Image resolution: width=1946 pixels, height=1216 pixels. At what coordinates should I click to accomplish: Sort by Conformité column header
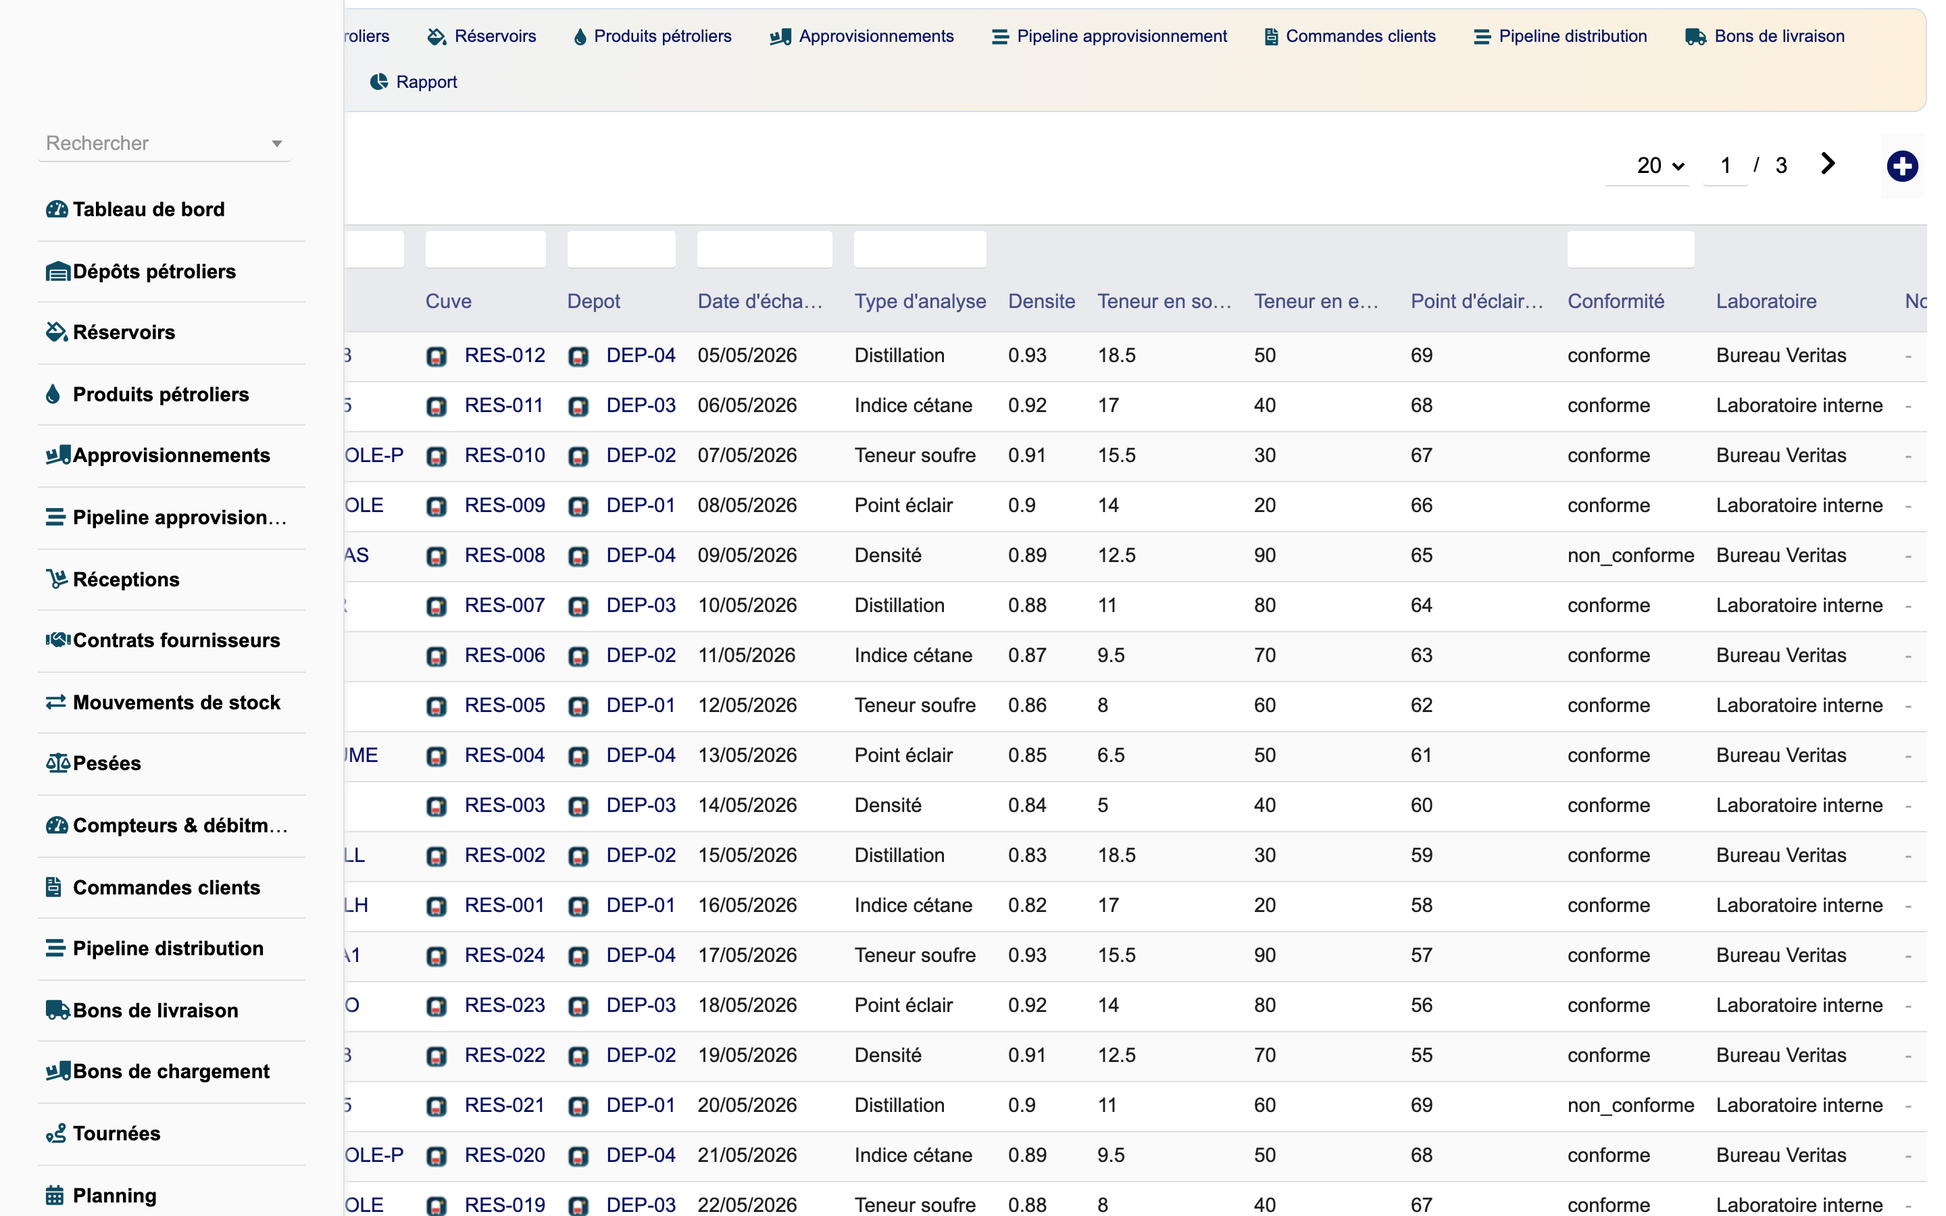(1616, 301)
